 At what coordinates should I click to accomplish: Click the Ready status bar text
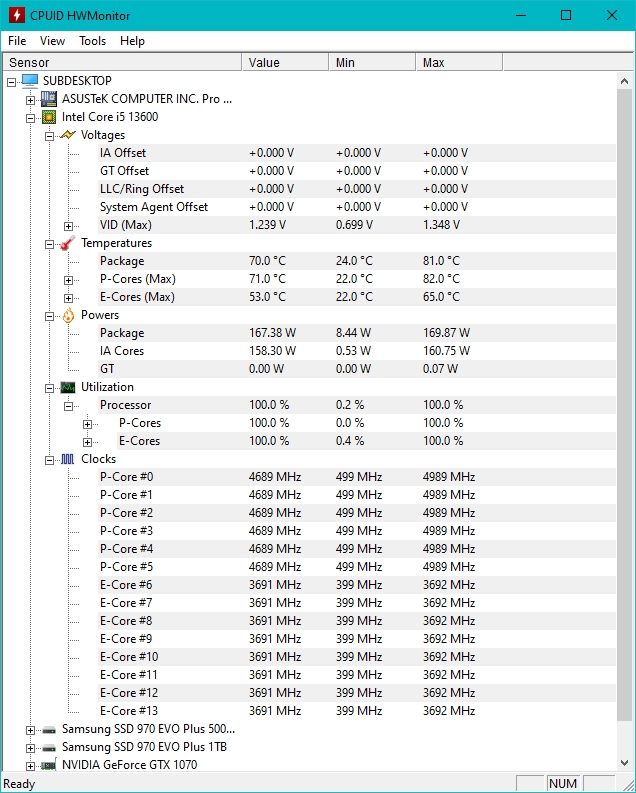pyautogui.click(x=19, y=784)
